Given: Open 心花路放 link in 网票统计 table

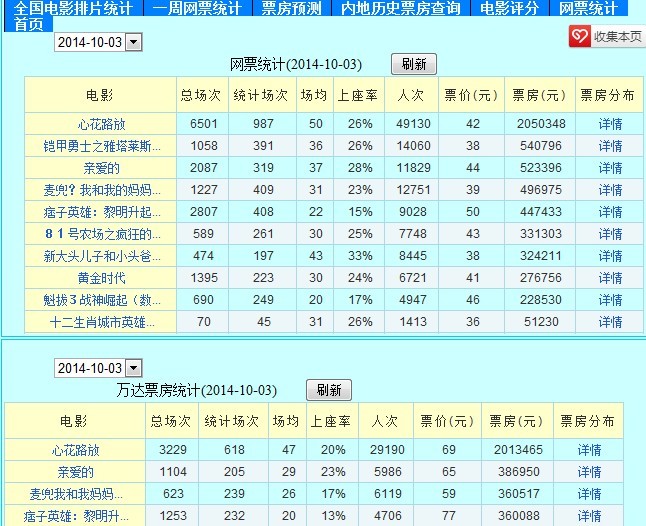Looking at the screenshot, I should [101, 124].
